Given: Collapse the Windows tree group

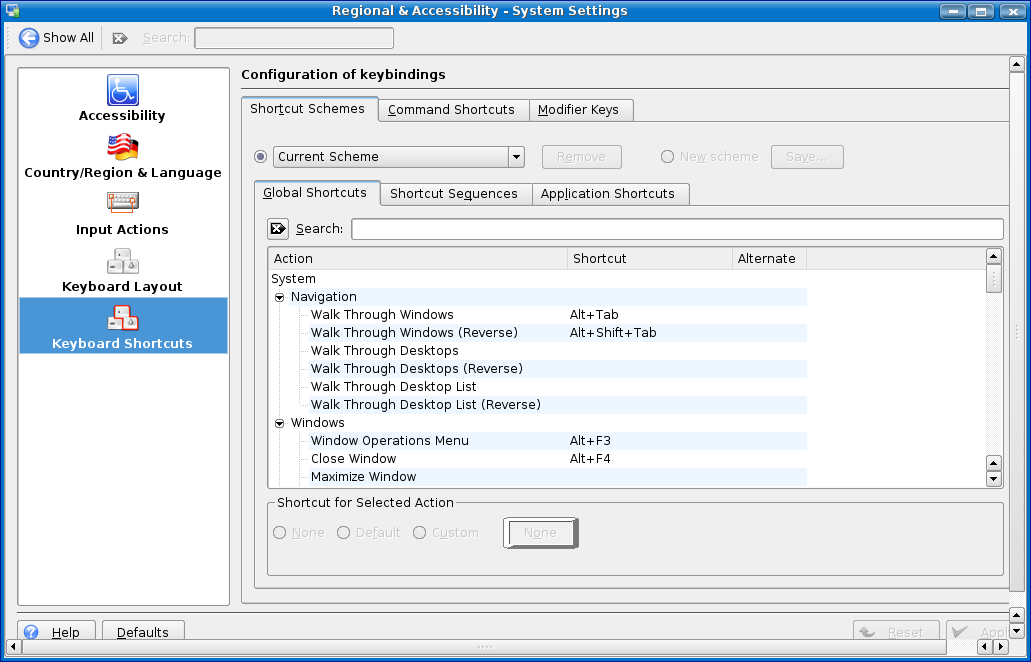Looking at the screenshot, I should [x=280, y=423].
